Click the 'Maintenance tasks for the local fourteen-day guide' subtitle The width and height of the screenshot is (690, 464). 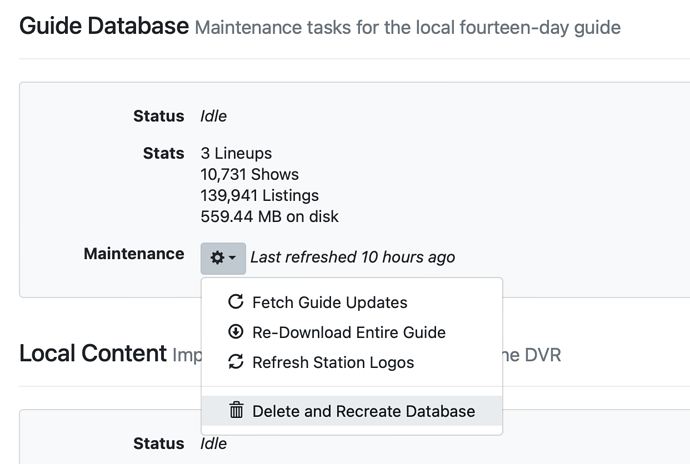click(x=407, y=27)
